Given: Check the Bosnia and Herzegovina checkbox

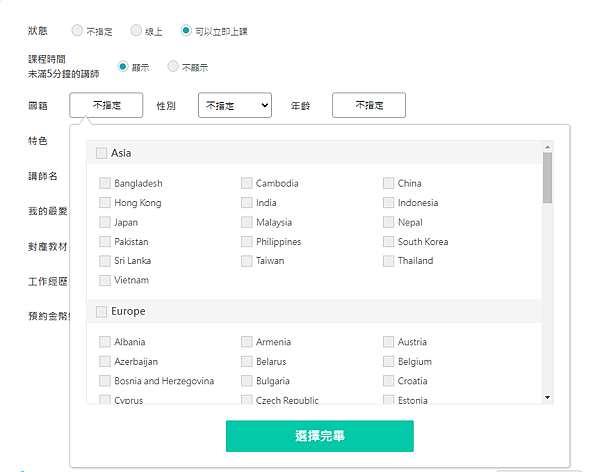Looking at the screenshot, I should coord(105,381).
